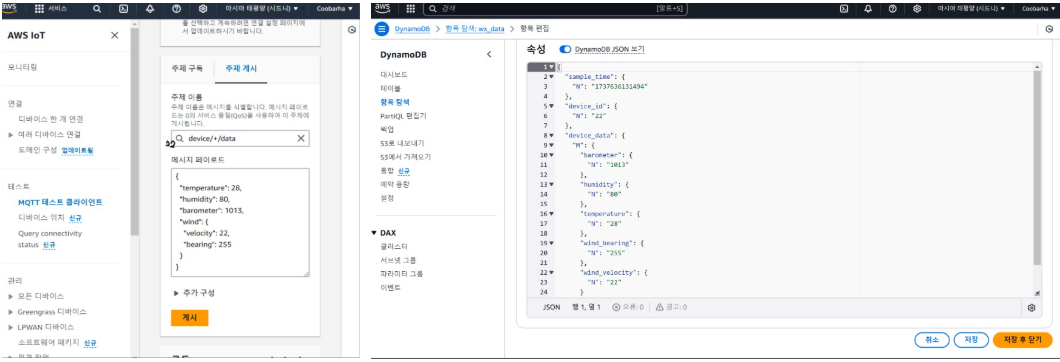The image size is (1060, 362).
Task: Collapse the DynamoDB side navigation chevron
Action: (x=489, y=54)
